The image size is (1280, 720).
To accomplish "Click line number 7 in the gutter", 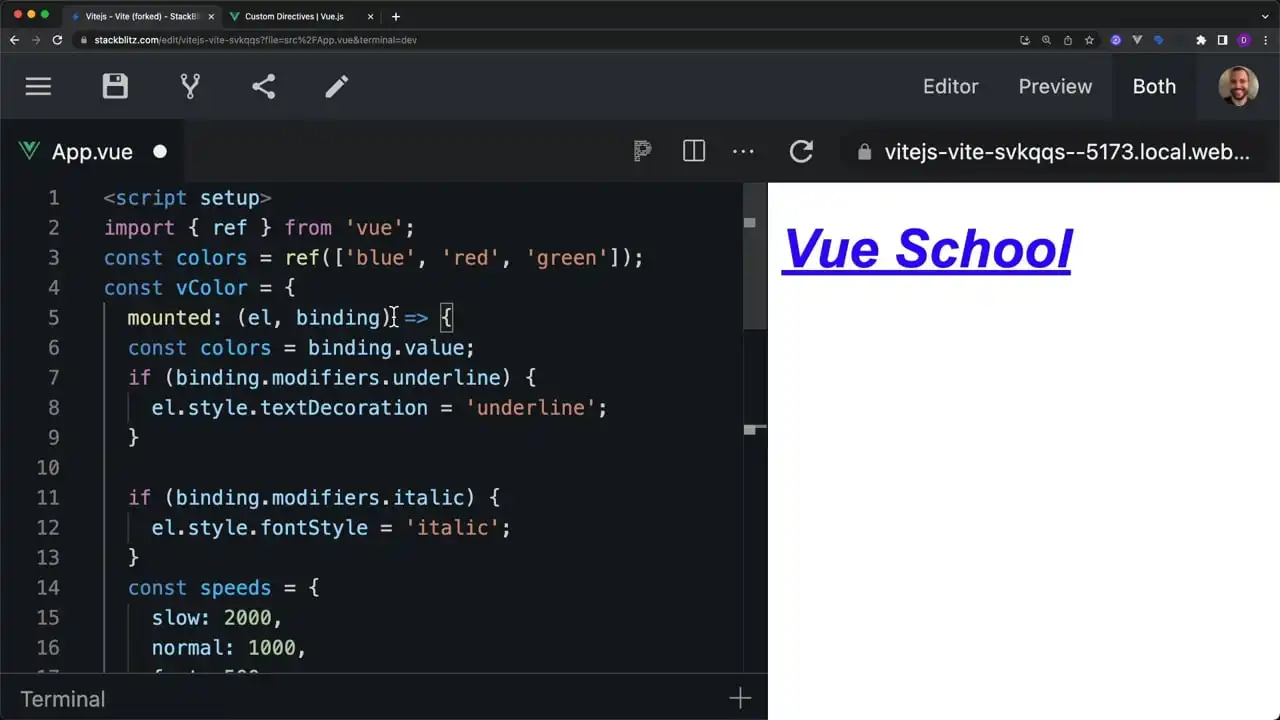I will [x=53, y=377].
